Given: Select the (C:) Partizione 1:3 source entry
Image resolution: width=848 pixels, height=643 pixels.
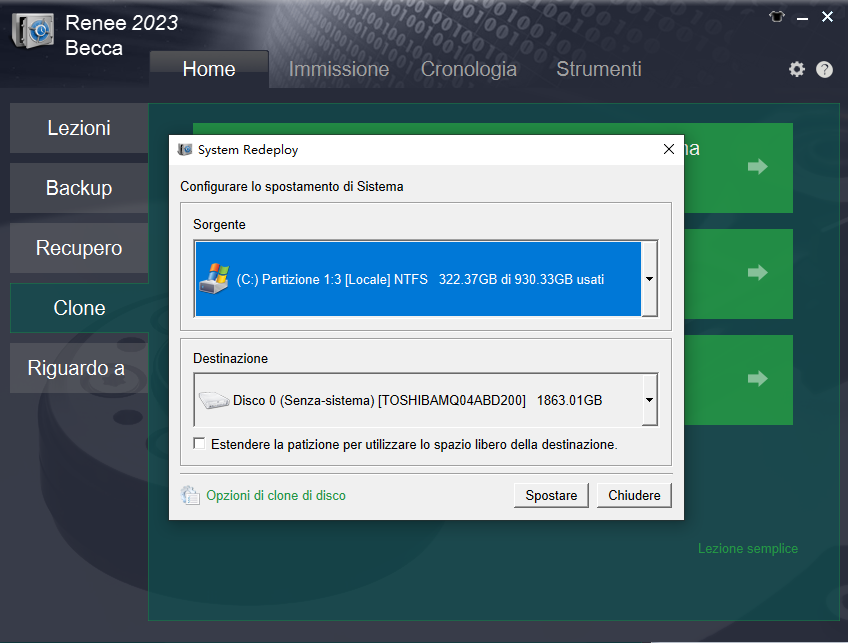Looking at the screenshot, I should click(418, 279).
